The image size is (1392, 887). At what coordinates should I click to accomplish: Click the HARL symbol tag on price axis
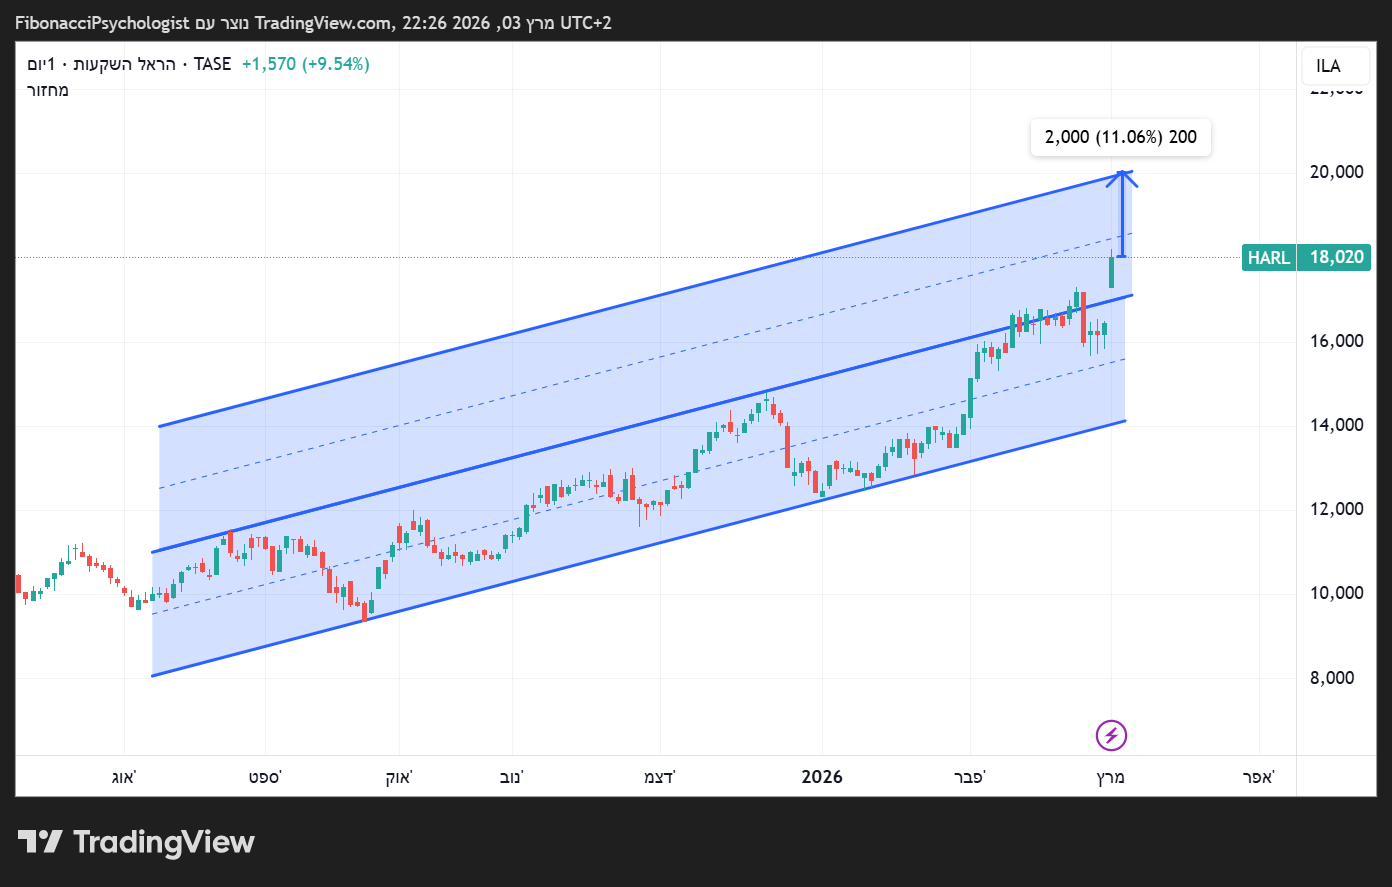coord(1268,258)
